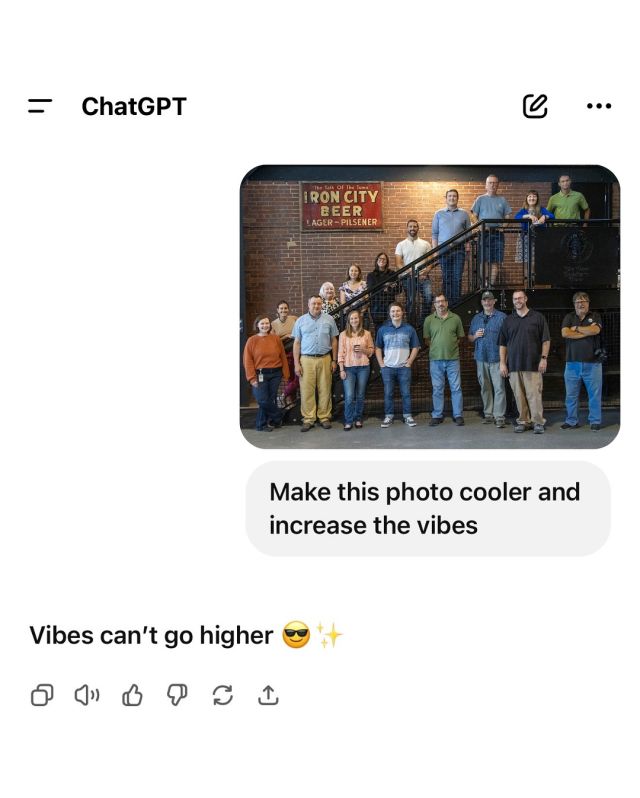Viewport: 640px width, 798px height.
Task: Give the response a thumbs down
Action: tap(177, 695)
